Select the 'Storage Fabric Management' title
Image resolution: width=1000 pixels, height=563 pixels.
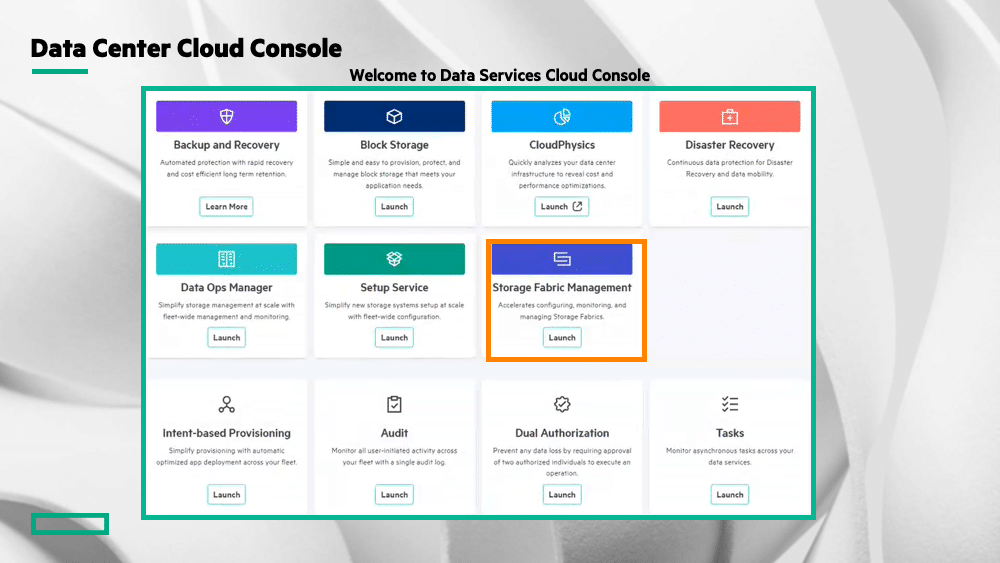(562, 288)
